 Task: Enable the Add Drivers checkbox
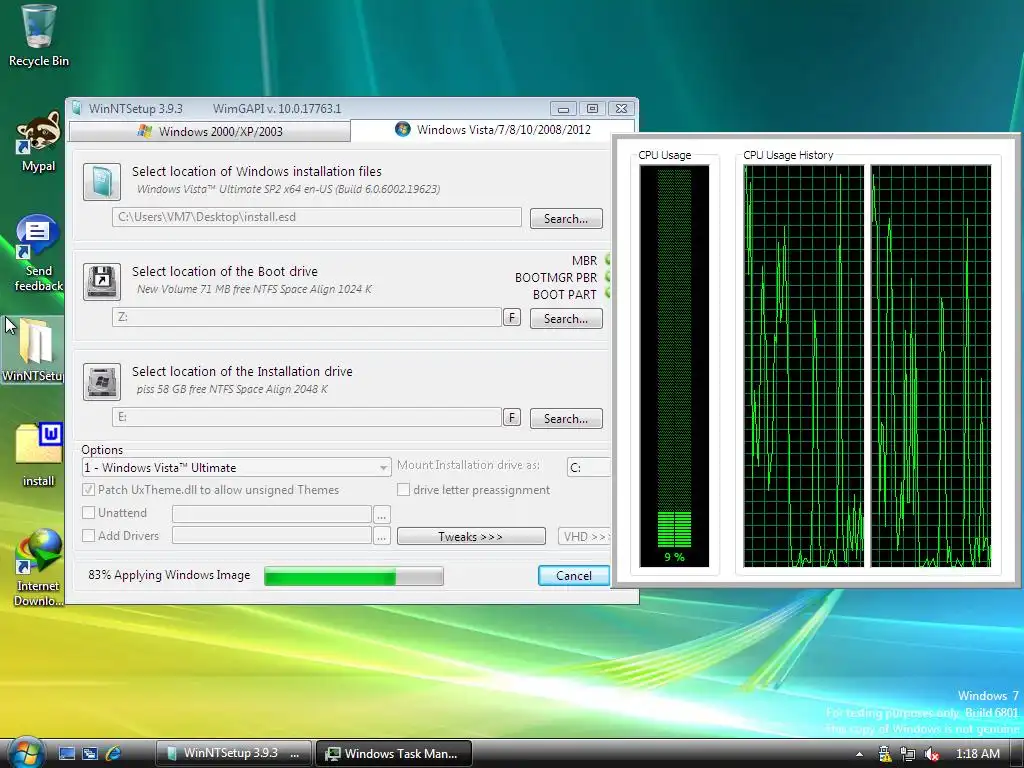point(89,536)
